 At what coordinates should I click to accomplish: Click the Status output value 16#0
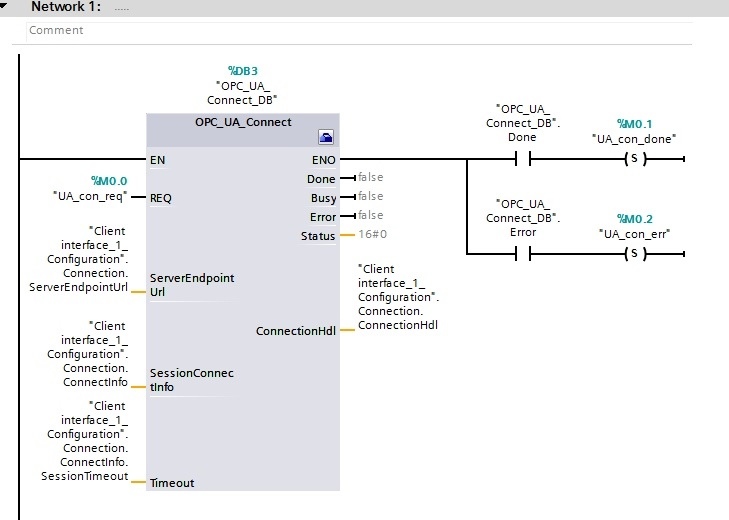coord(372,234)
